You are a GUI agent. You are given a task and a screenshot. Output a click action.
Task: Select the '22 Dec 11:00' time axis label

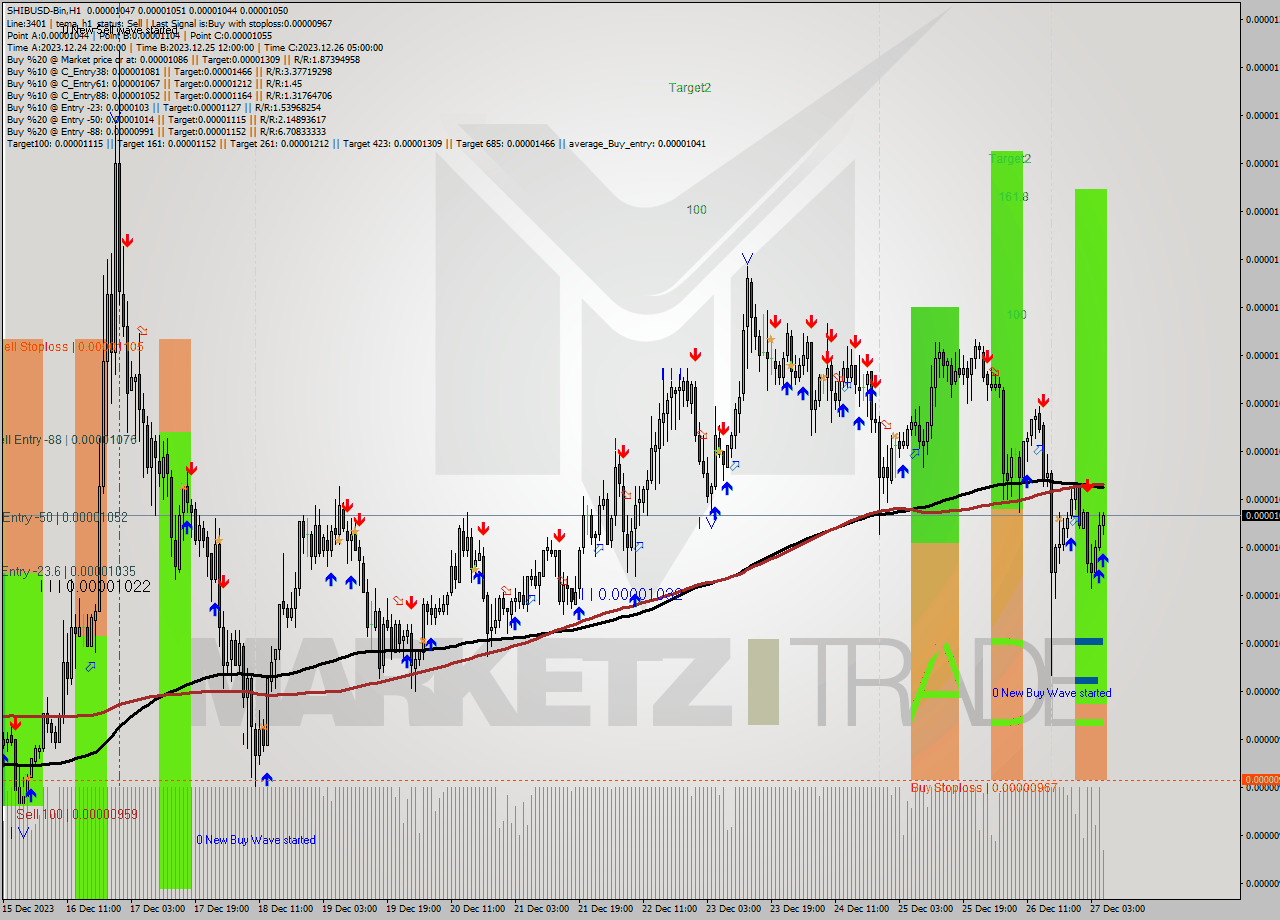coord(669,909)
